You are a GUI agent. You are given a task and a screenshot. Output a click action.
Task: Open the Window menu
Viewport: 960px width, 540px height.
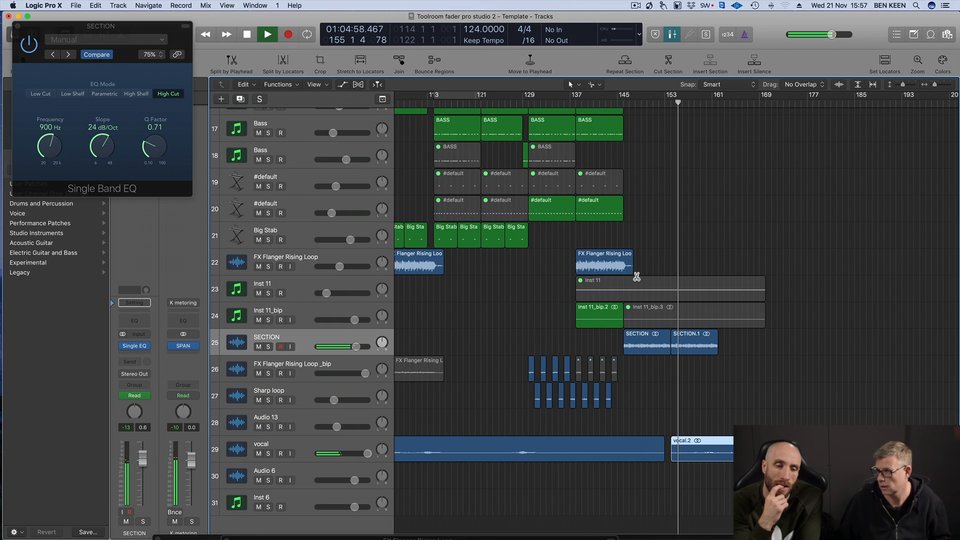click(255, 6)
